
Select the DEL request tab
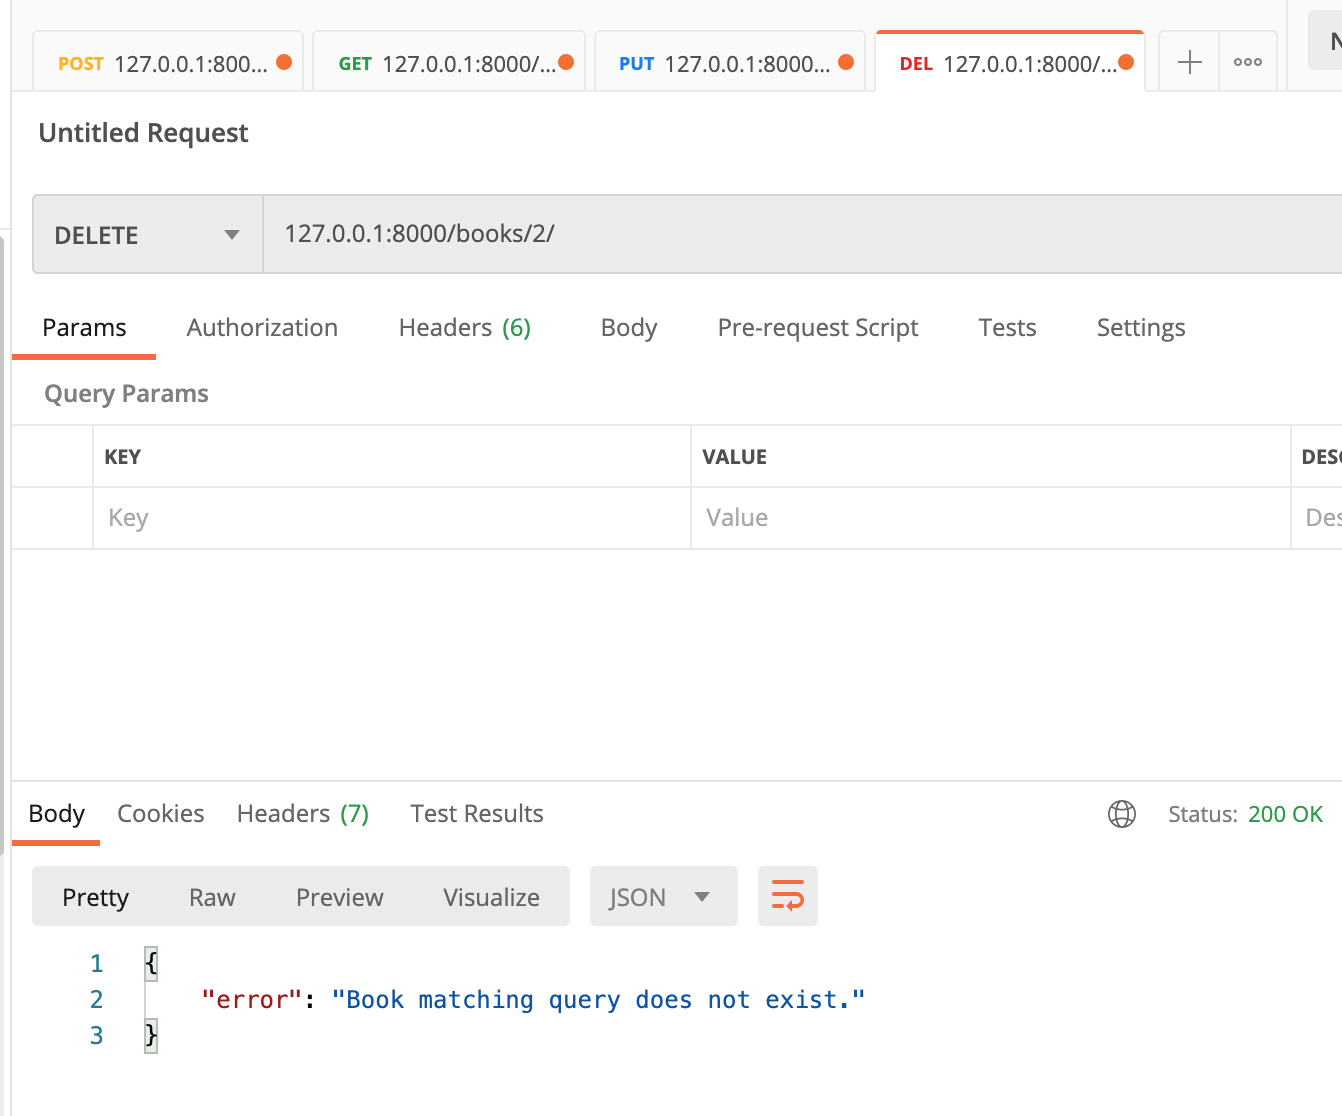[x=1008, y=64]
